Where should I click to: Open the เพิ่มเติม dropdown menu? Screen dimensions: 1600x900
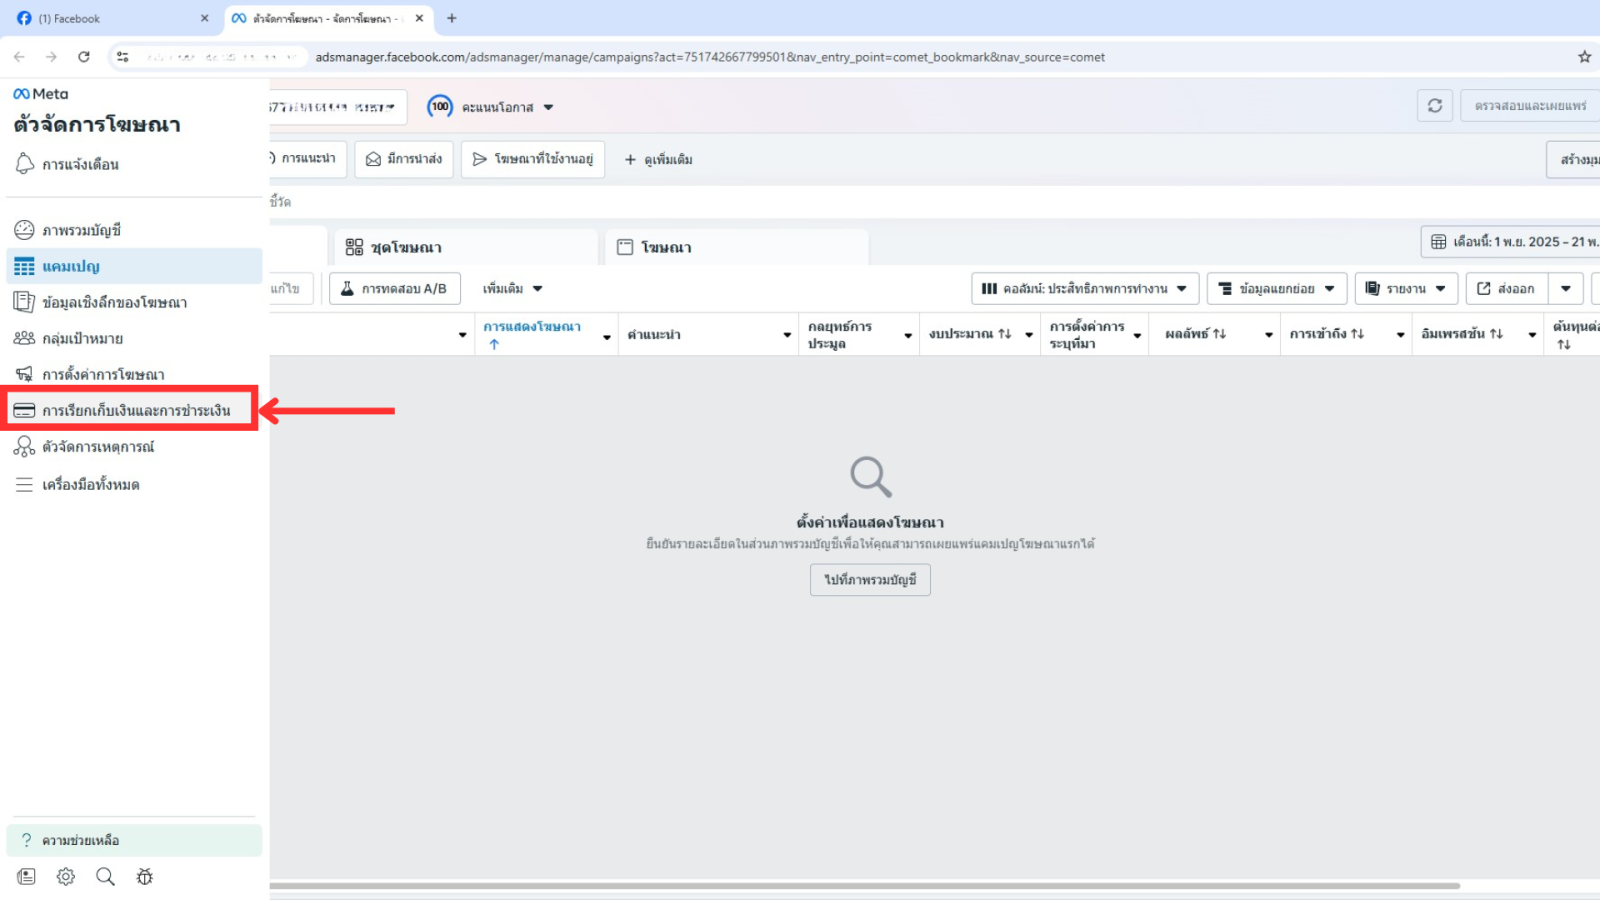512,289
